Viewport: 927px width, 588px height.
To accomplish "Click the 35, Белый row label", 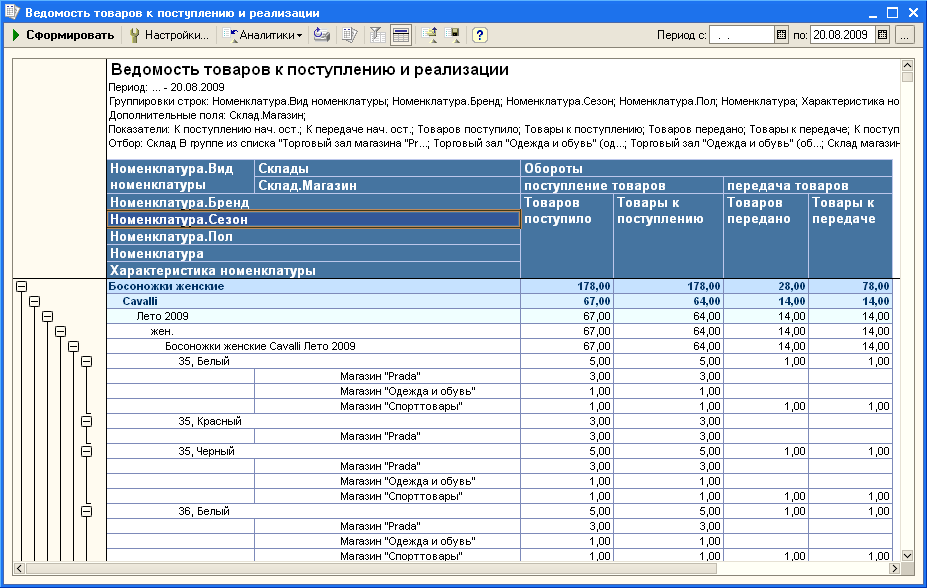I will tap(204, 361).
